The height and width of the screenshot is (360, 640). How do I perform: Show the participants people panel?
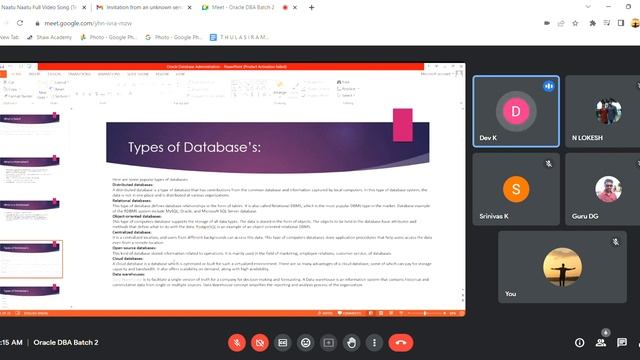click(600, 343)
